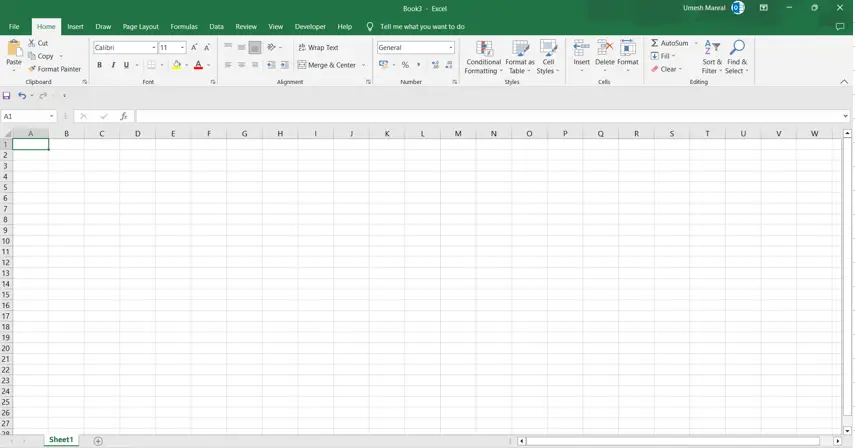Toggle Bold formatting

pyautogui.click(x=99, y=65)
